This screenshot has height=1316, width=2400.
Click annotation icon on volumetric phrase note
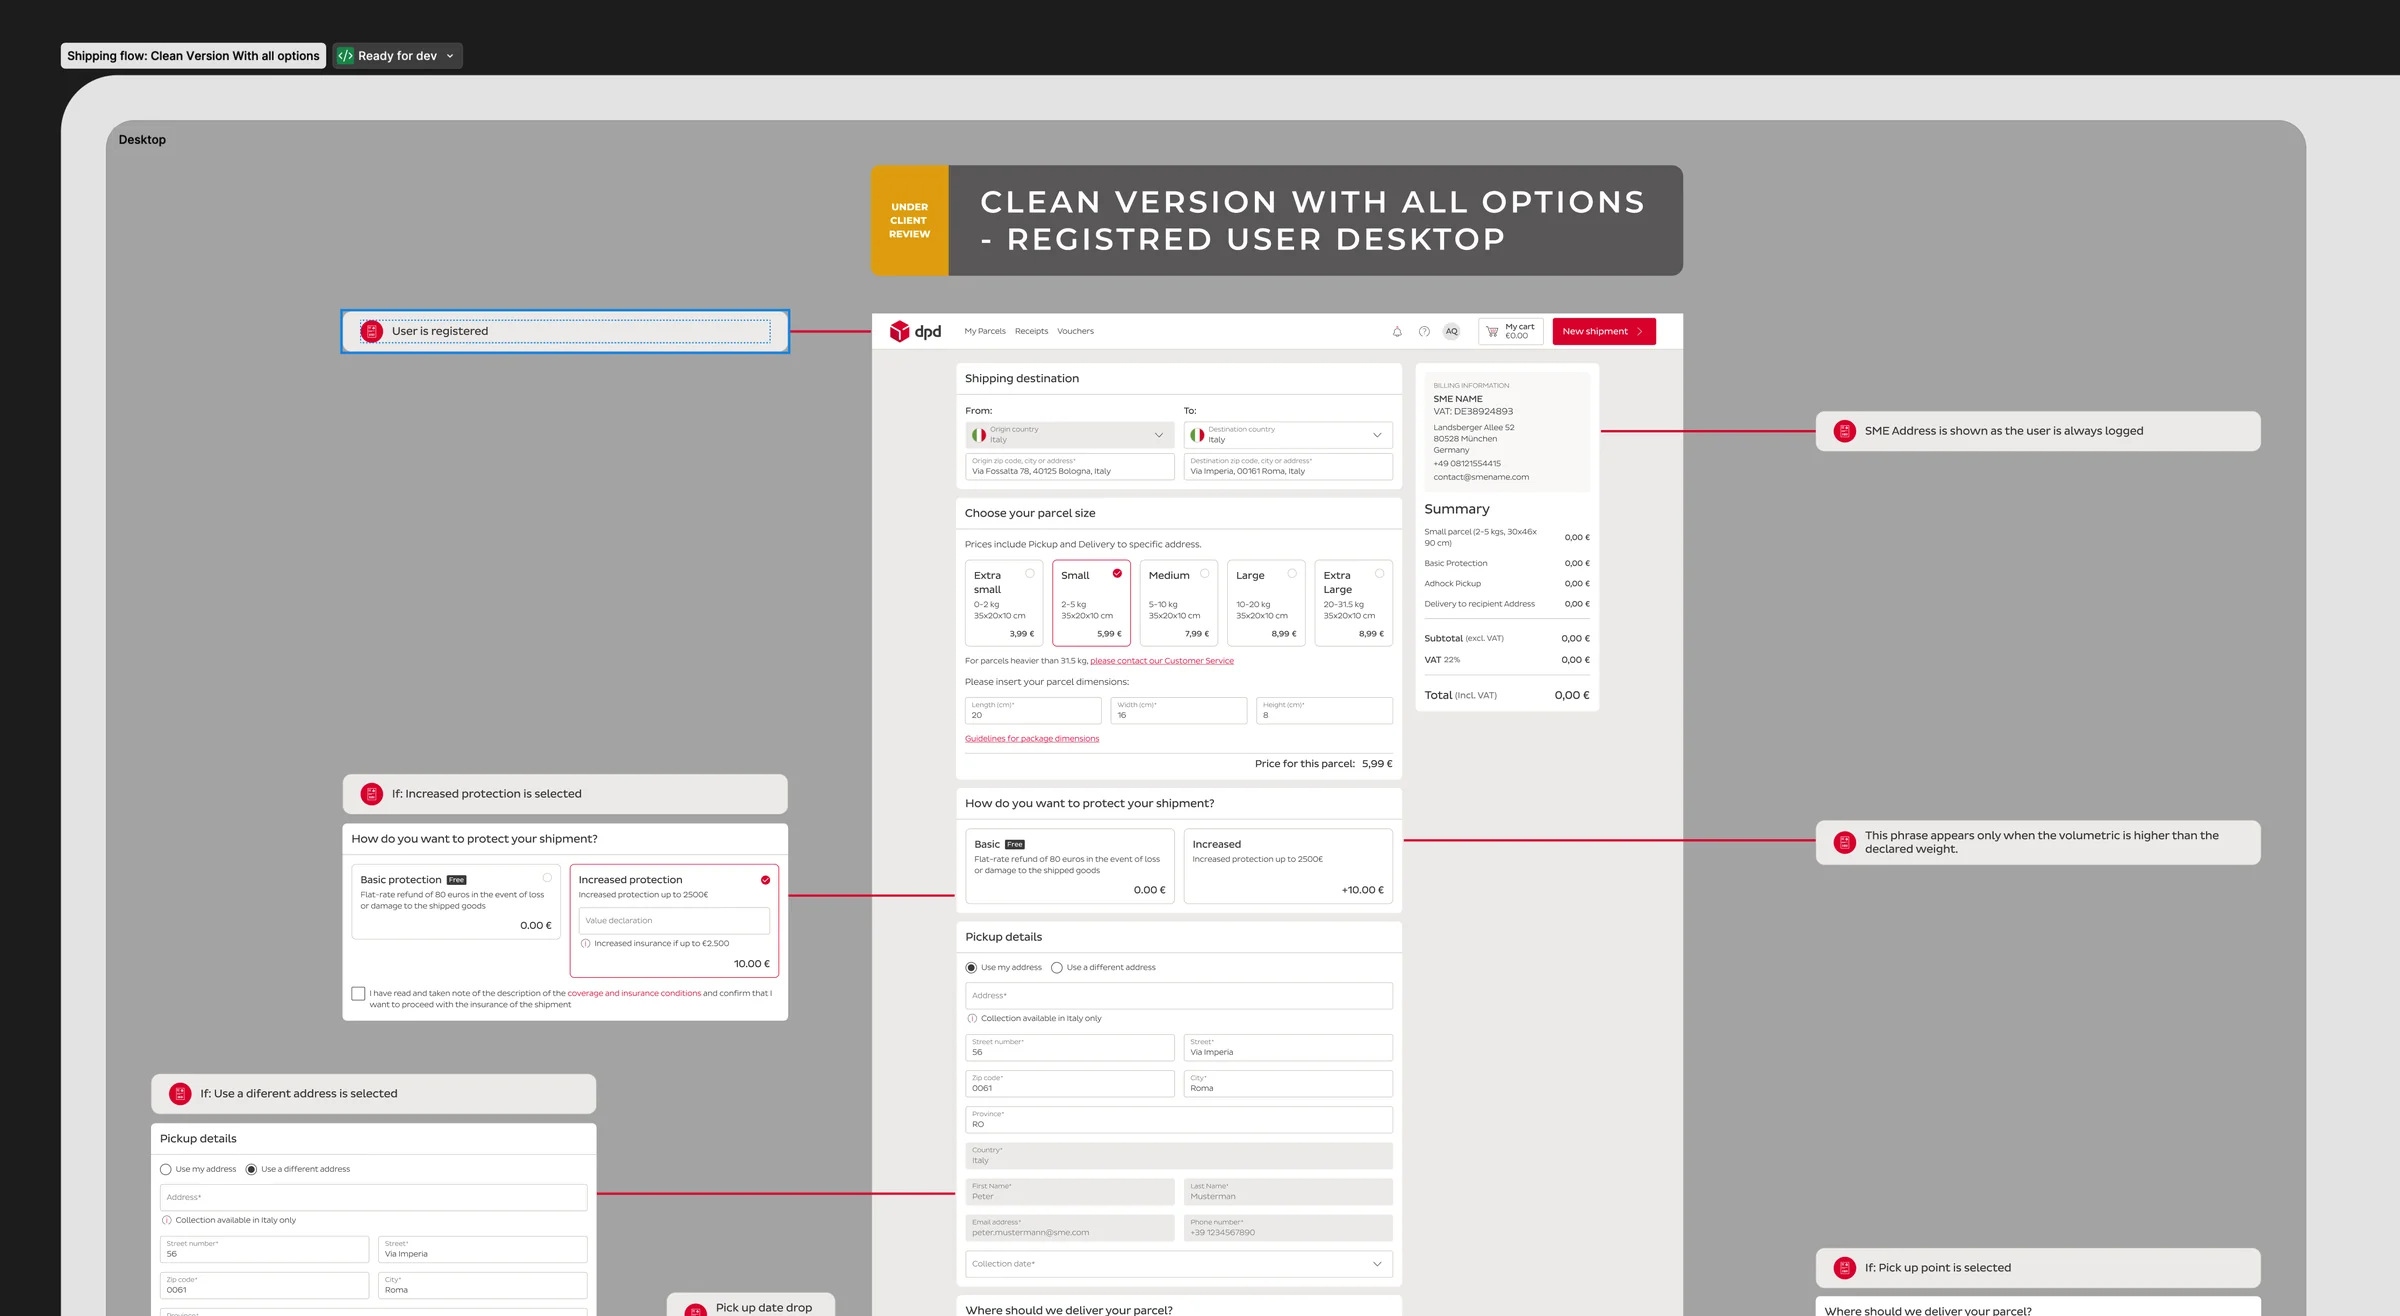pos(1845,842)
